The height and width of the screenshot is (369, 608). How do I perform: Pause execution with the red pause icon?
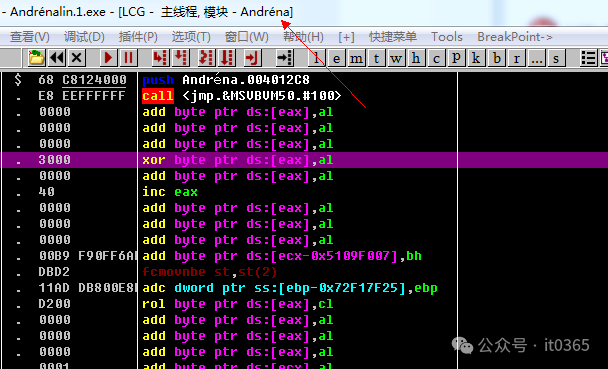point(128,58)
